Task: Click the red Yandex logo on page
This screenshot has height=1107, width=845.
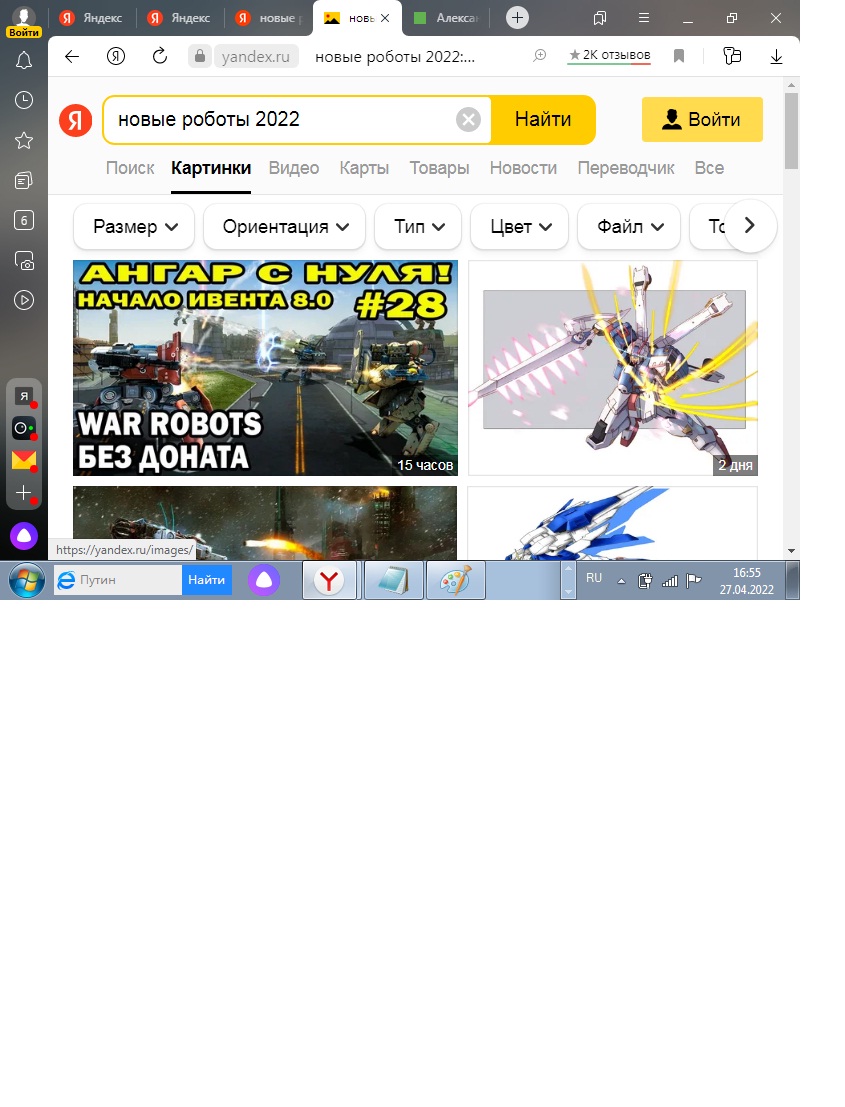Action: (76, 120)
